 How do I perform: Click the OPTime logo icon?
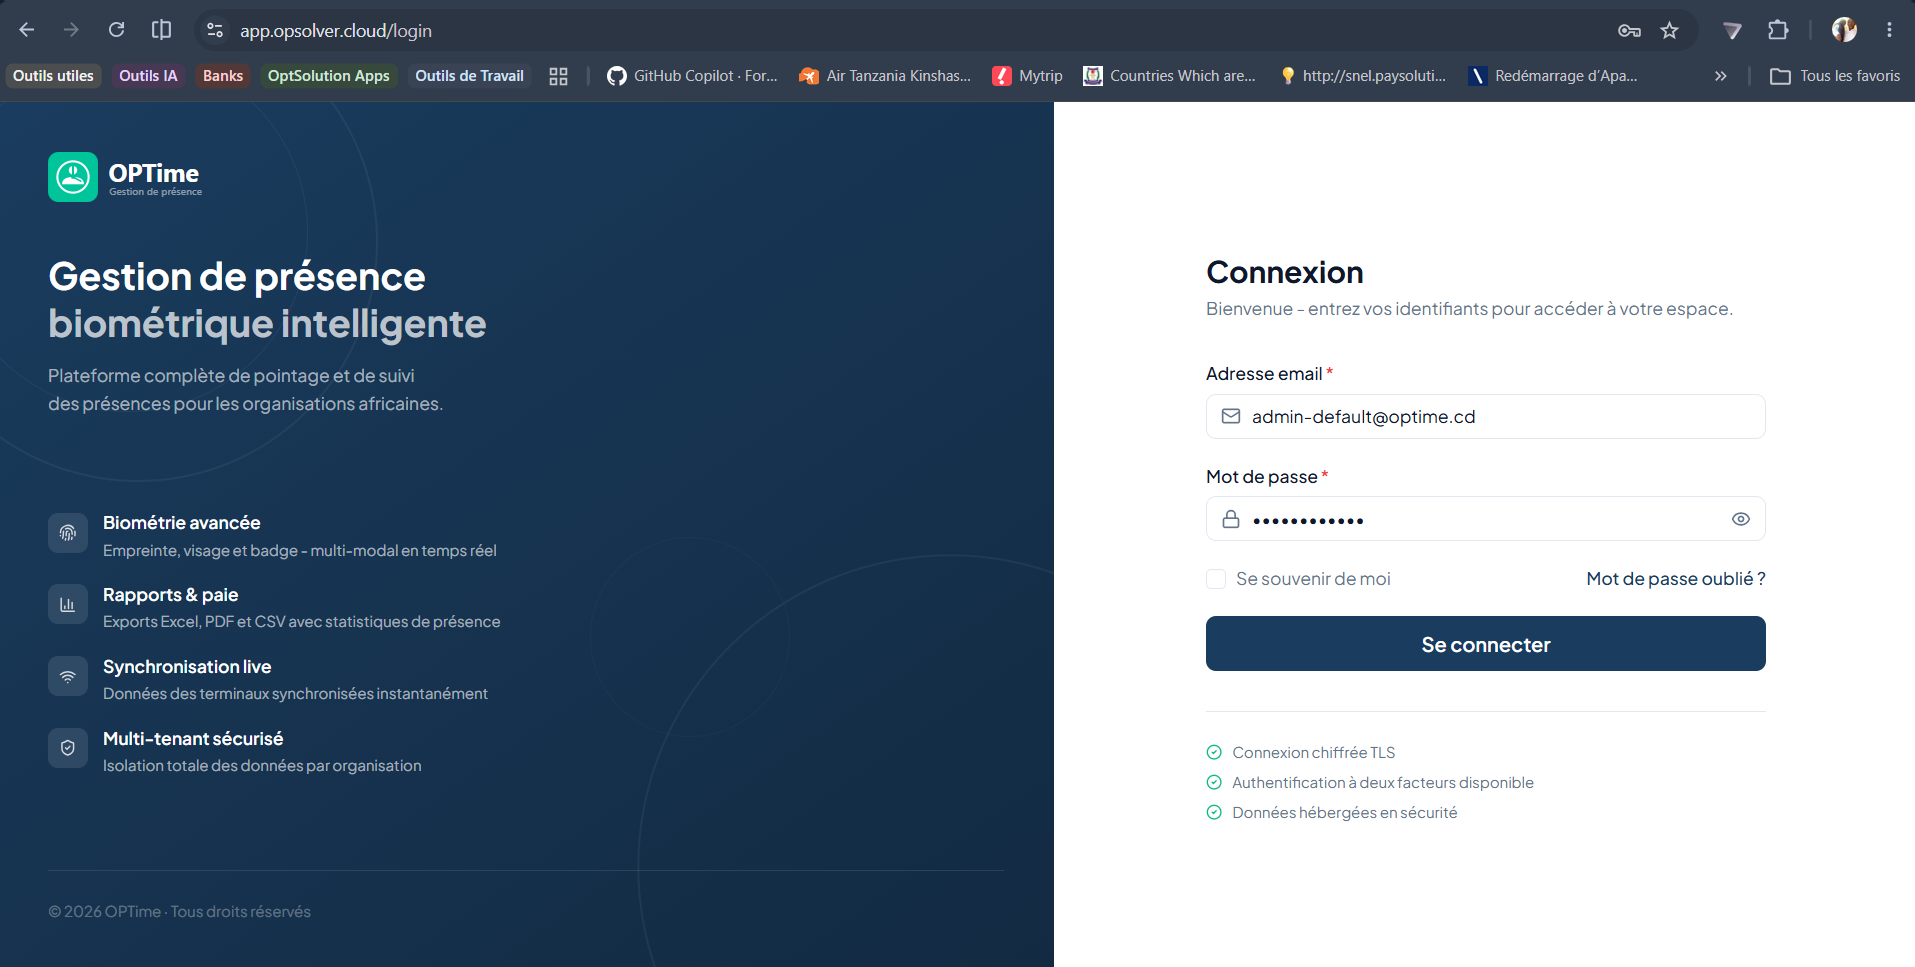73,177
